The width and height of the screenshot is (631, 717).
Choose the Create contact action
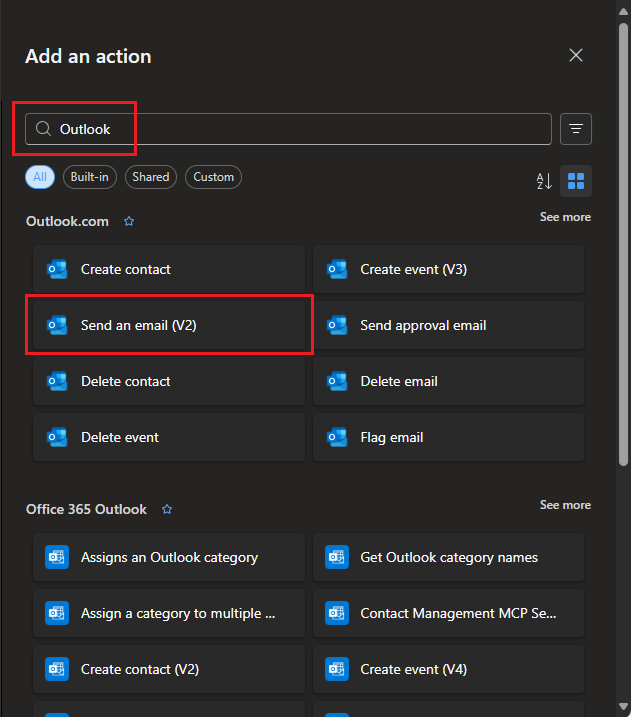point(169,269)
